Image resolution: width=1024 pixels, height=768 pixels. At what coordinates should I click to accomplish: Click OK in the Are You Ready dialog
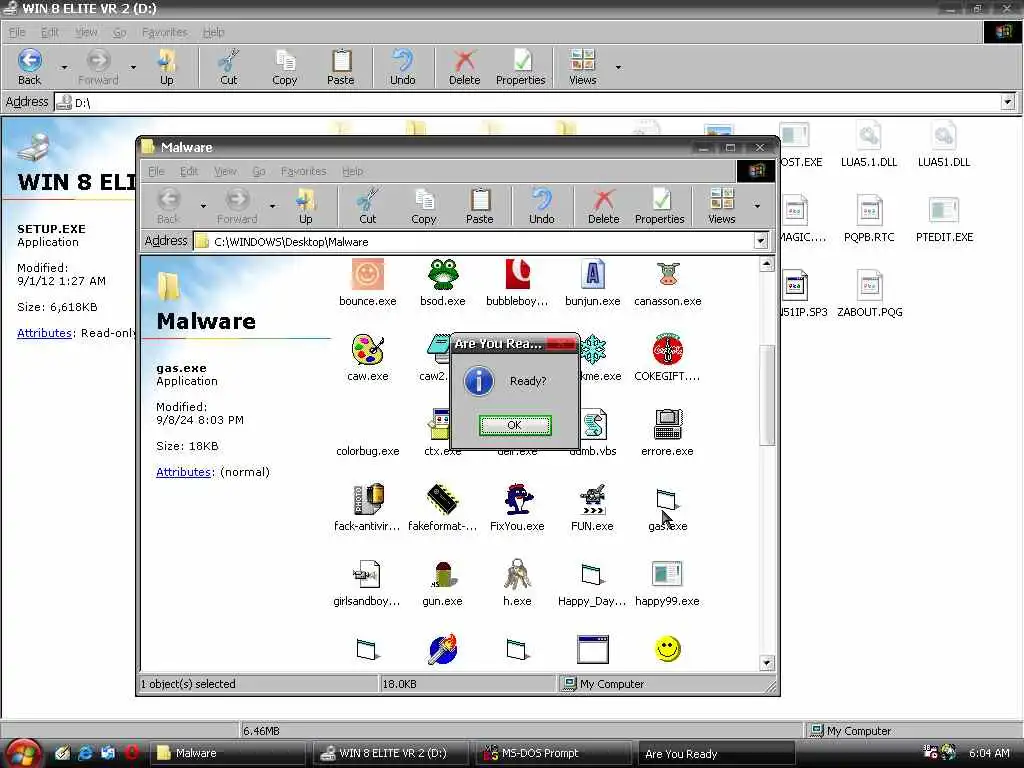(515, 425)
